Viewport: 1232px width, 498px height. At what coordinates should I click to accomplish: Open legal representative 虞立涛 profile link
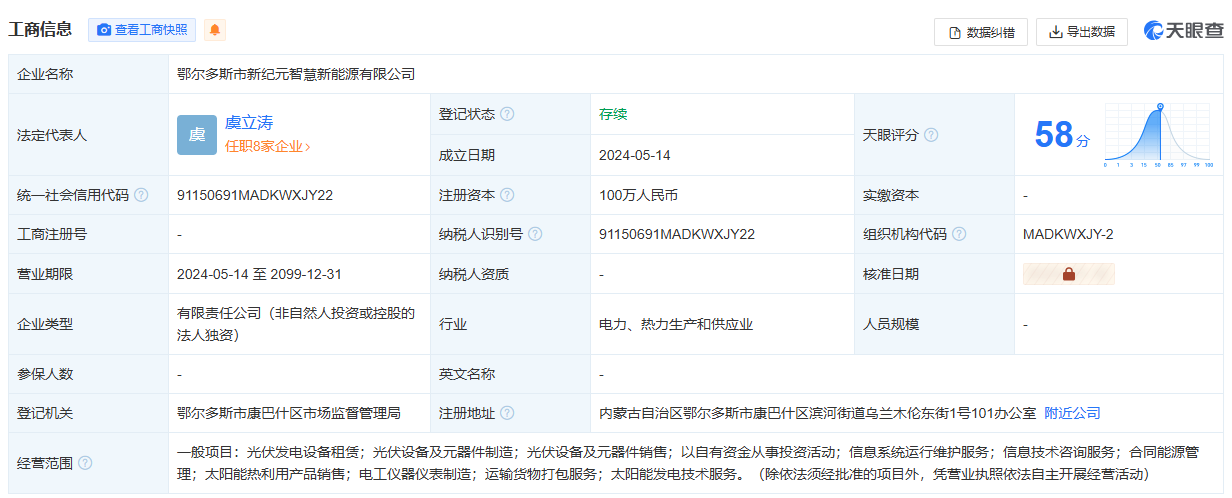249,123
